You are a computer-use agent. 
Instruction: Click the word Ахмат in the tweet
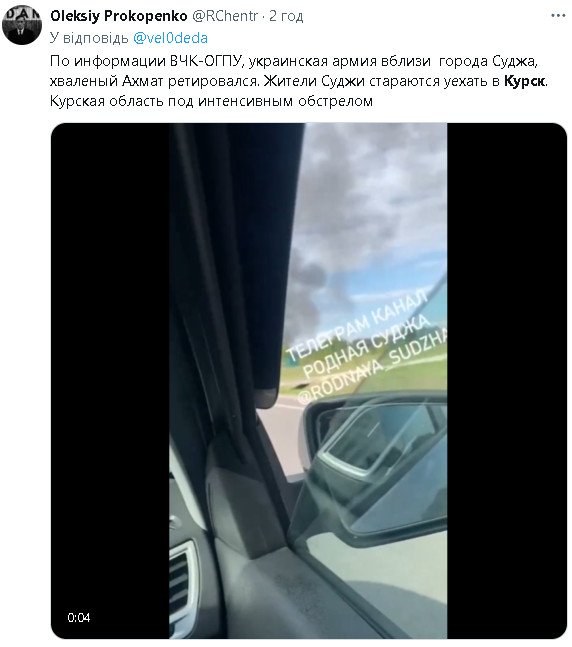[142, 81]
